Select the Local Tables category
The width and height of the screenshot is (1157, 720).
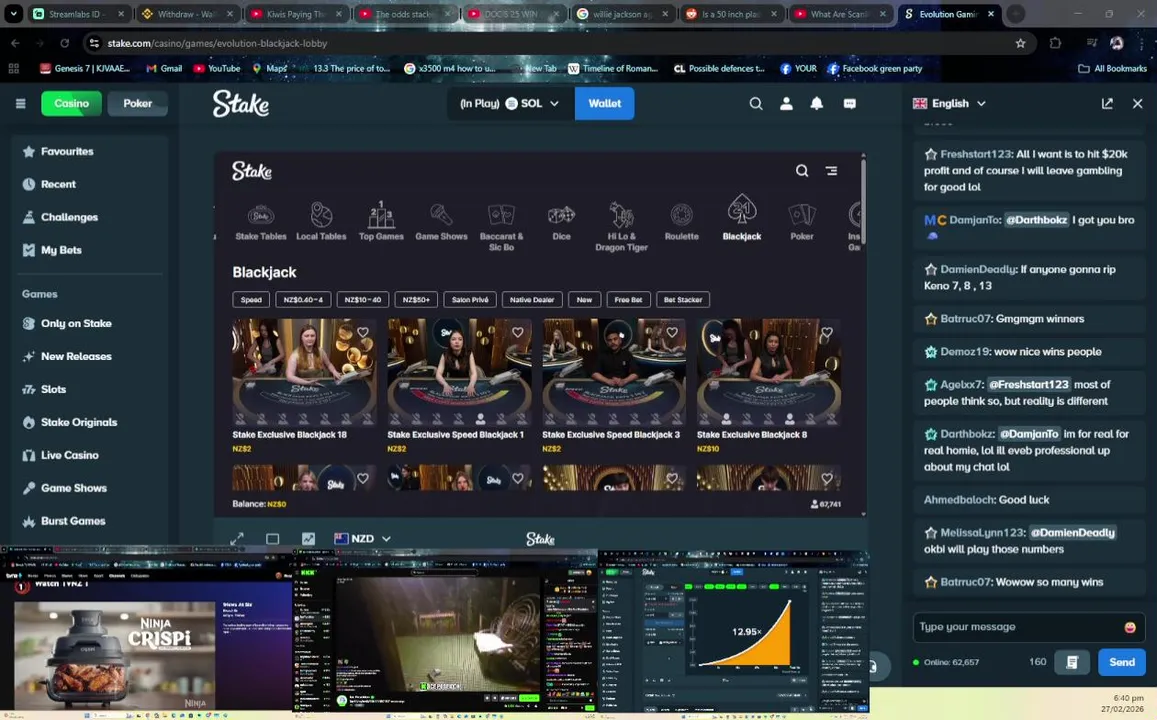[x=321, y=221]
